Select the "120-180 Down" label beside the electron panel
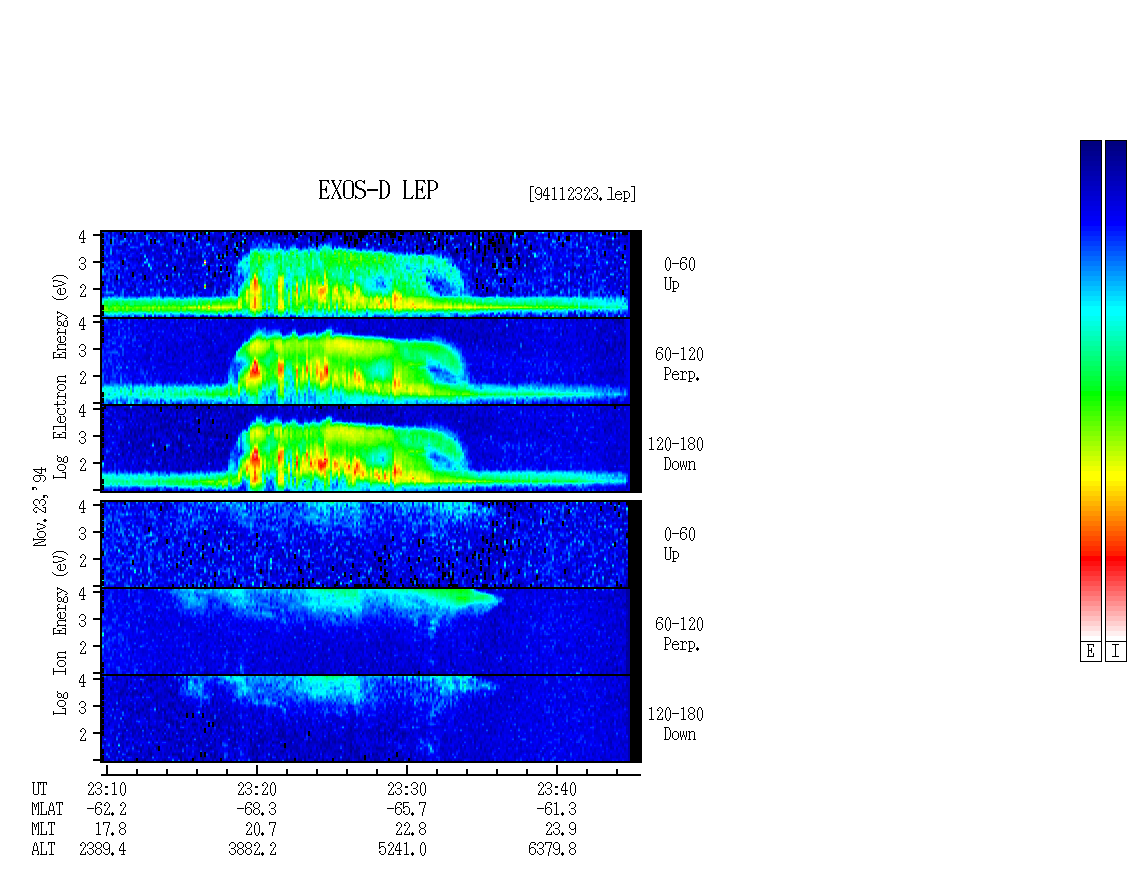Viewport: 1130px width, 875px height. click(x=676, y=454)
